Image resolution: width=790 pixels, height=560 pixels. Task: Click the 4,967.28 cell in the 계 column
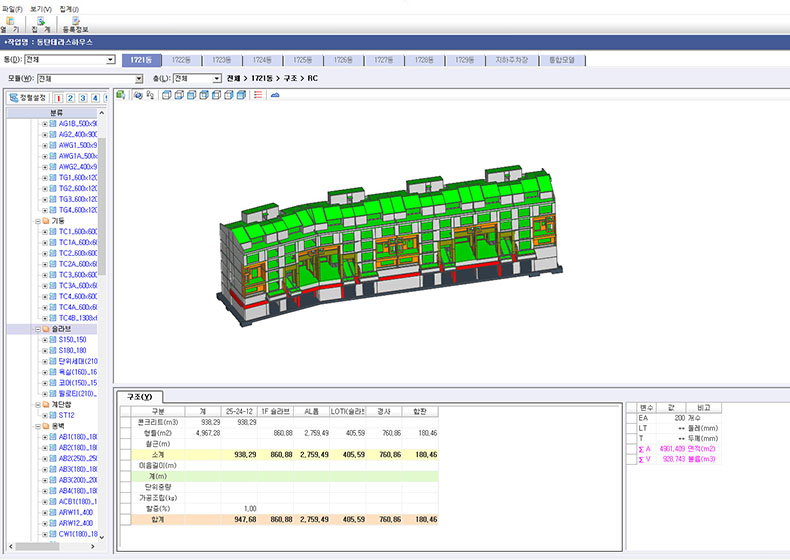click(203, 433)
